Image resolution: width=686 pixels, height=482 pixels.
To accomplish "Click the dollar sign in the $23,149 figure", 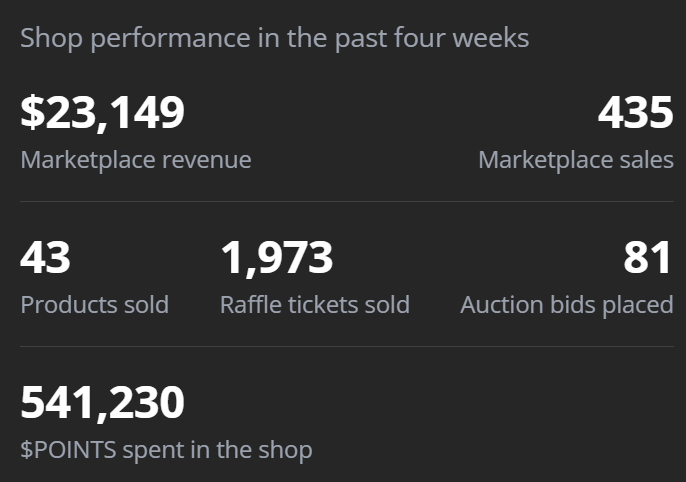I will click(32, 112).
